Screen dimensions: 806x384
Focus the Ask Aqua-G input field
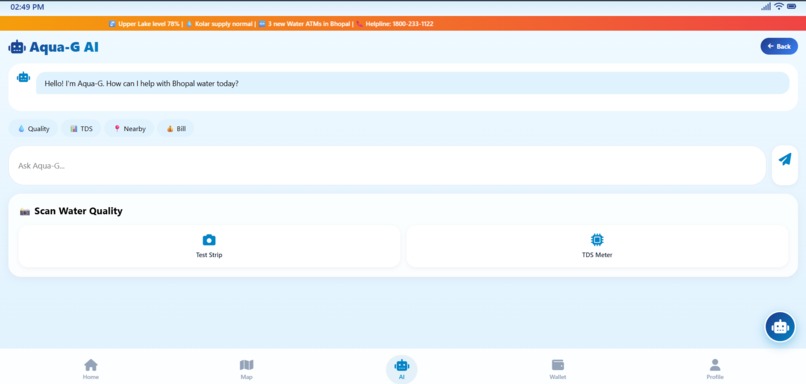coord(387,166)
